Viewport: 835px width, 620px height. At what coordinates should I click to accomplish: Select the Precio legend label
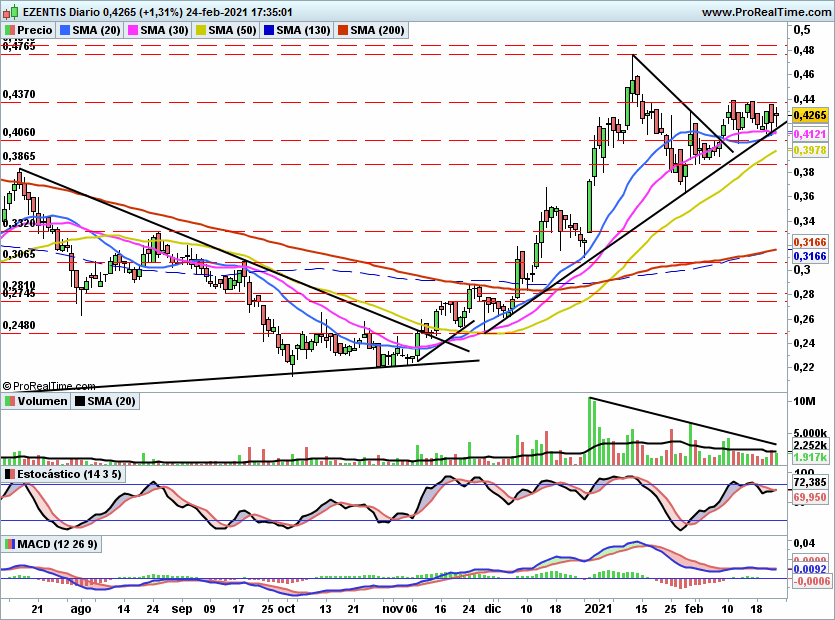click(35, 30)
